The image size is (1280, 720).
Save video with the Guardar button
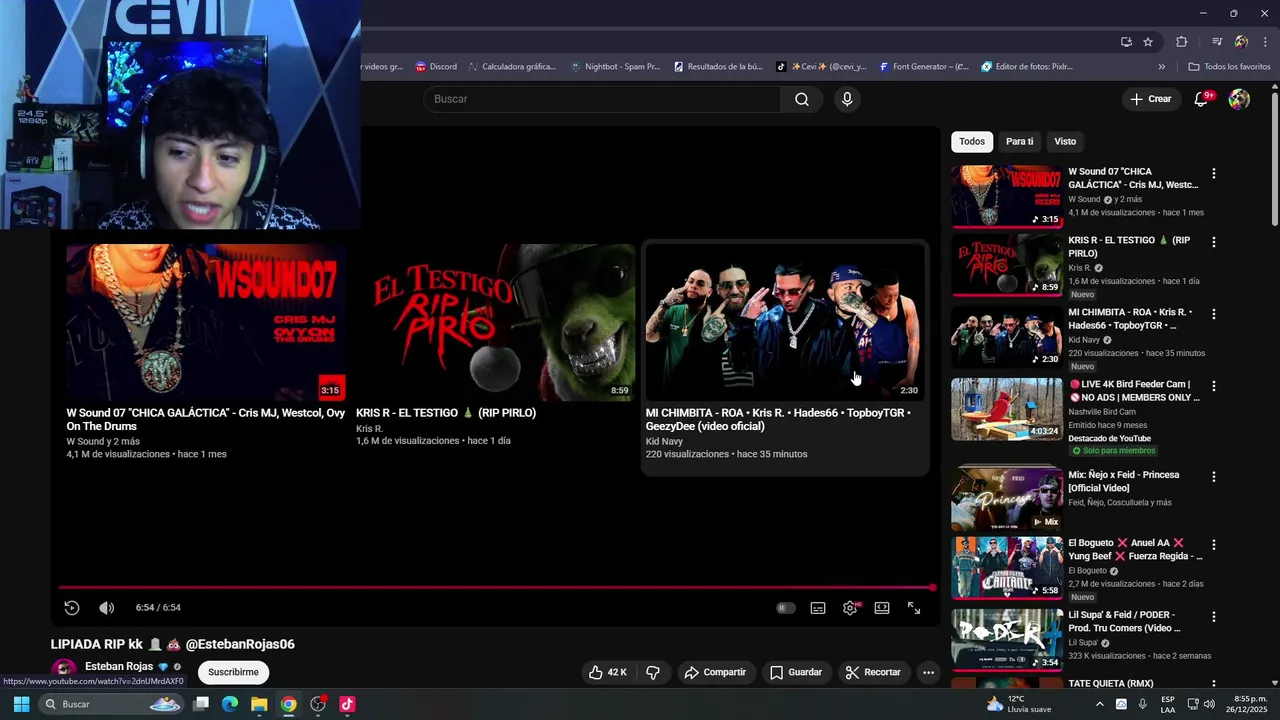pos(796,672)
